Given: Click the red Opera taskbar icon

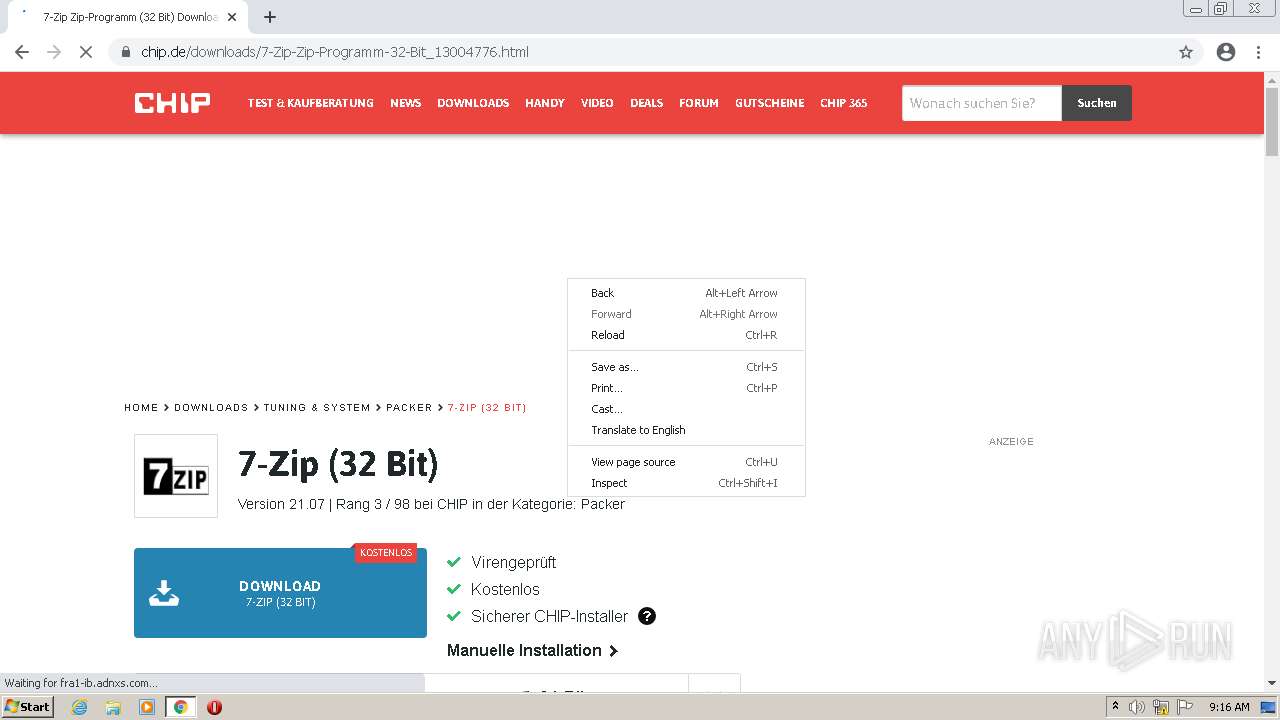Looking at the screenshot, I should [x=214, y=707].
